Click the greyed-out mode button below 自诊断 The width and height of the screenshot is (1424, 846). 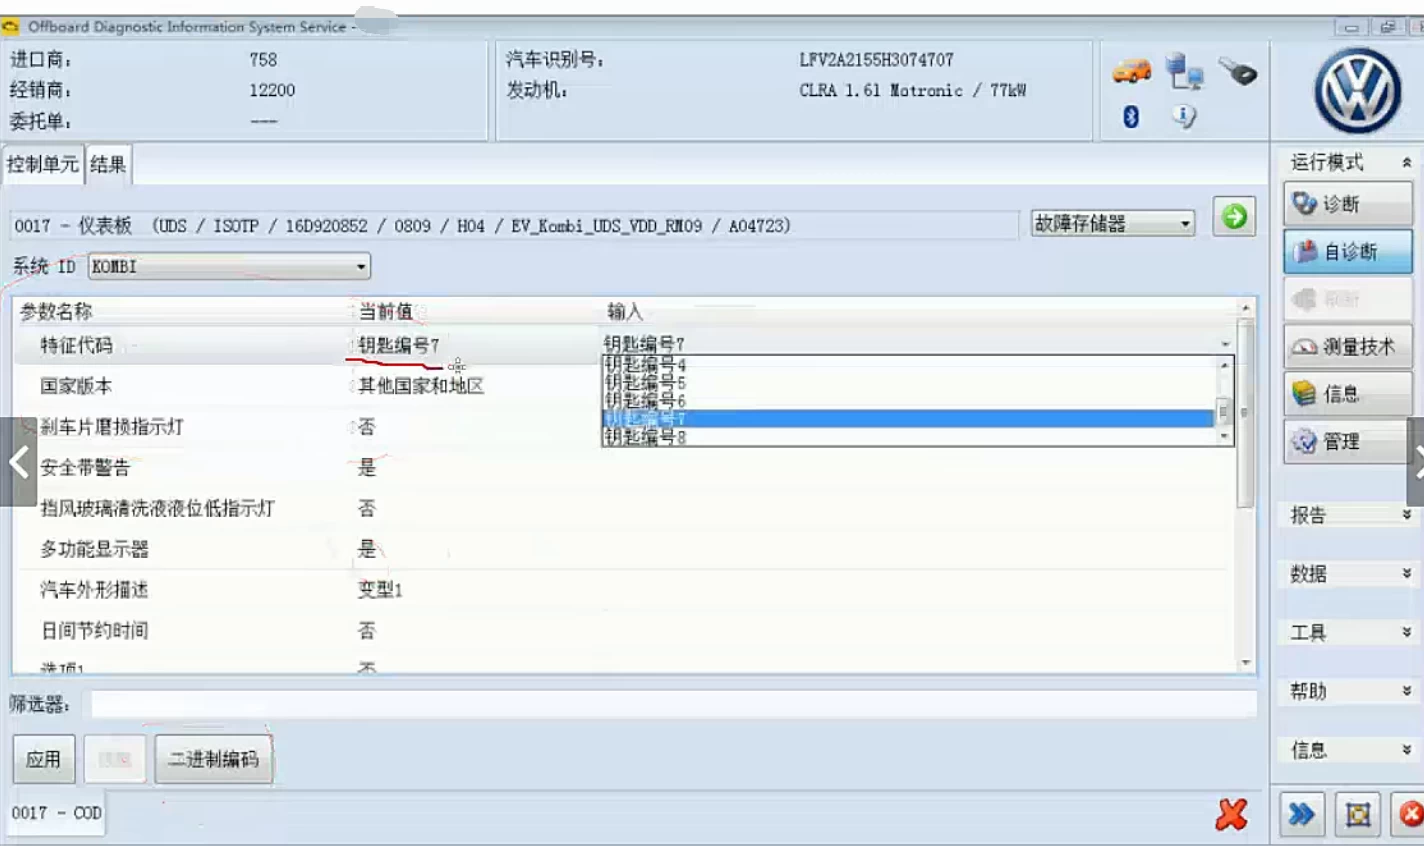click(1348, 299)
